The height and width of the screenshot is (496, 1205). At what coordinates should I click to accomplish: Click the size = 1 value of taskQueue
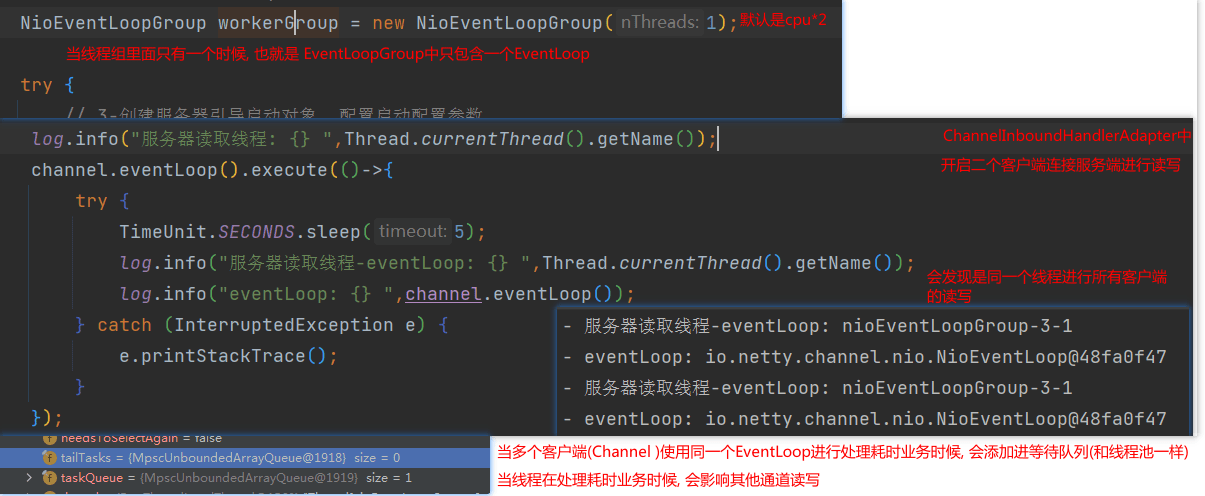click(x=389, y=478)
